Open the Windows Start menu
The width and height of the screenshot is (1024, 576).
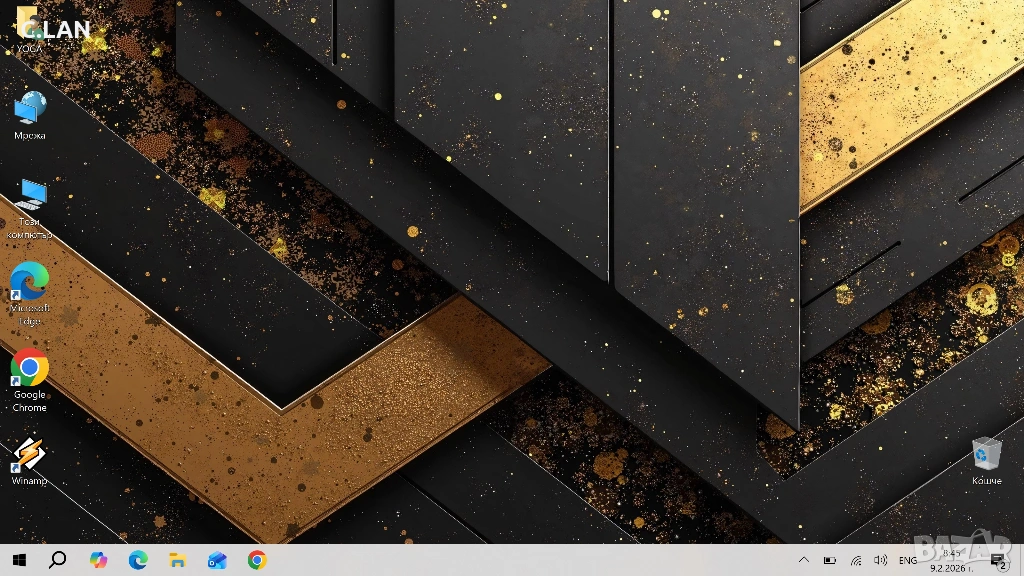(x=19, y=560)
